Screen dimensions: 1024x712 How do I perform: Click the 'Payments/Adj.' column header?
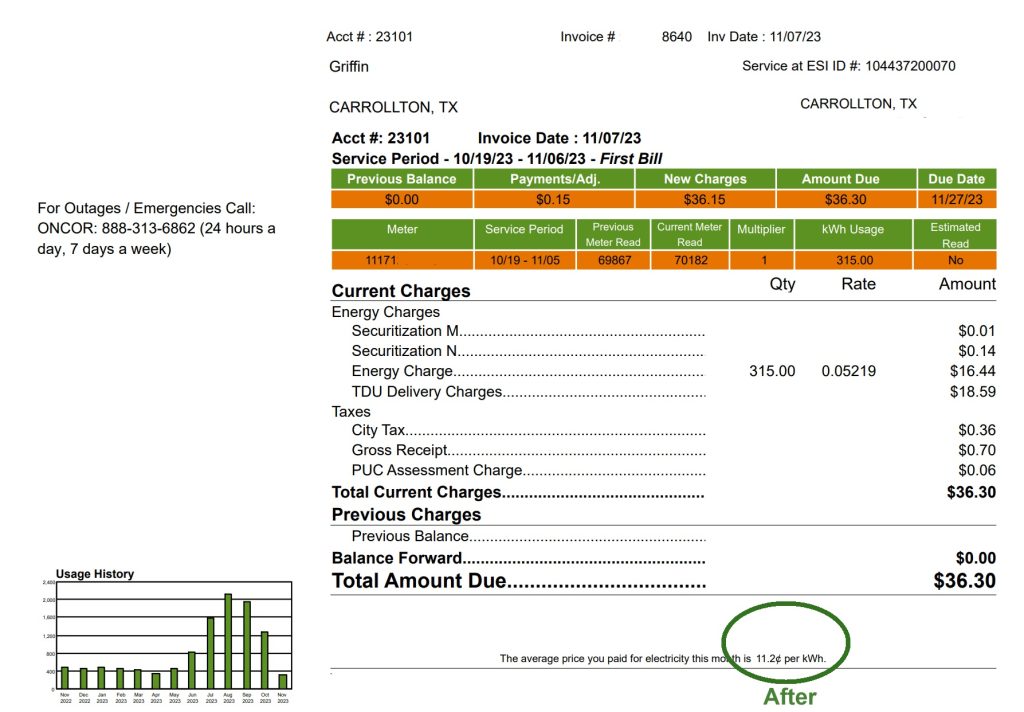(x=554, y=179)
